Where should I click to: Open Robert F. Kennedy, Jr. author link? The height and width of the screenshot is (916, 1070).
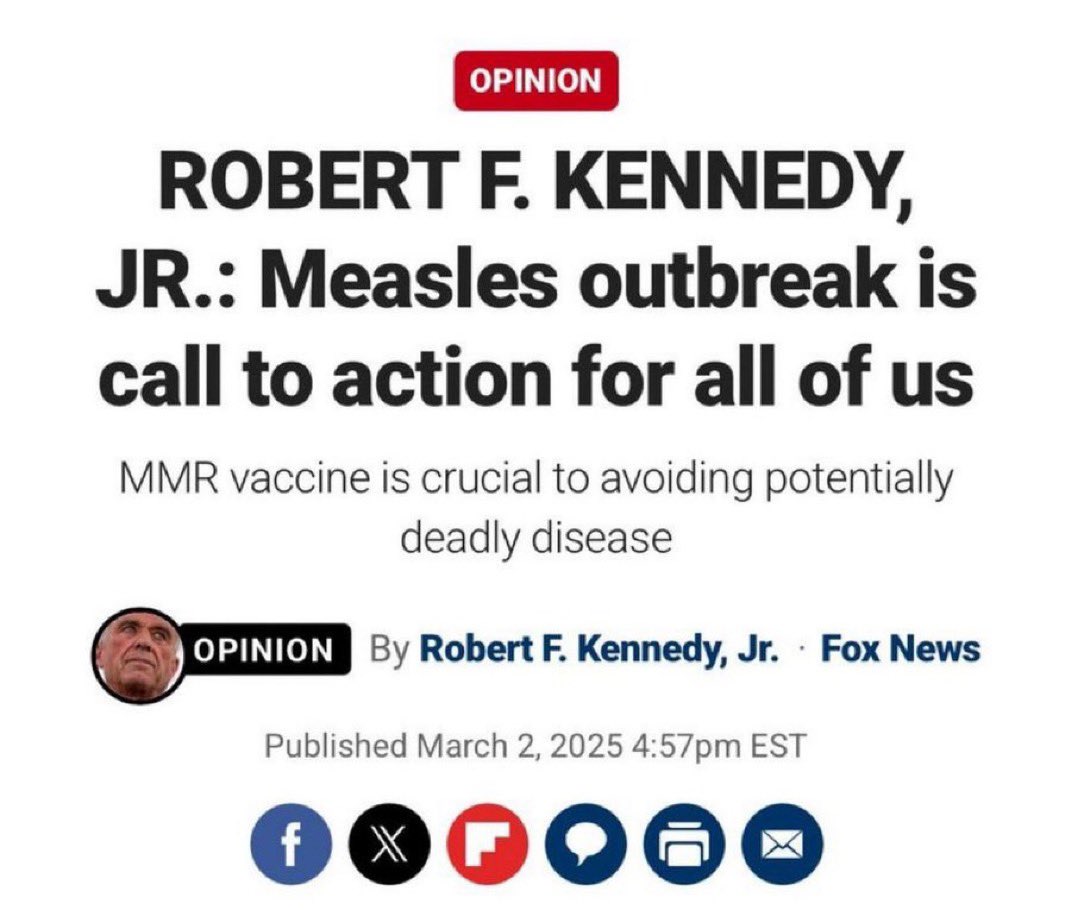599,649
